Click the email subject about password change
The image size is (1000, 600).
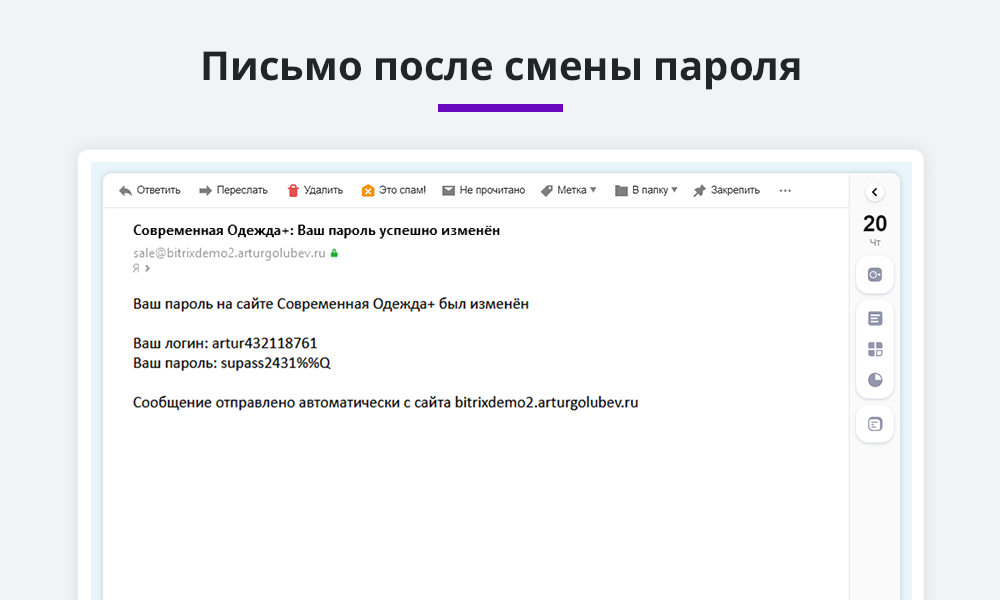[x=317, y=230]
